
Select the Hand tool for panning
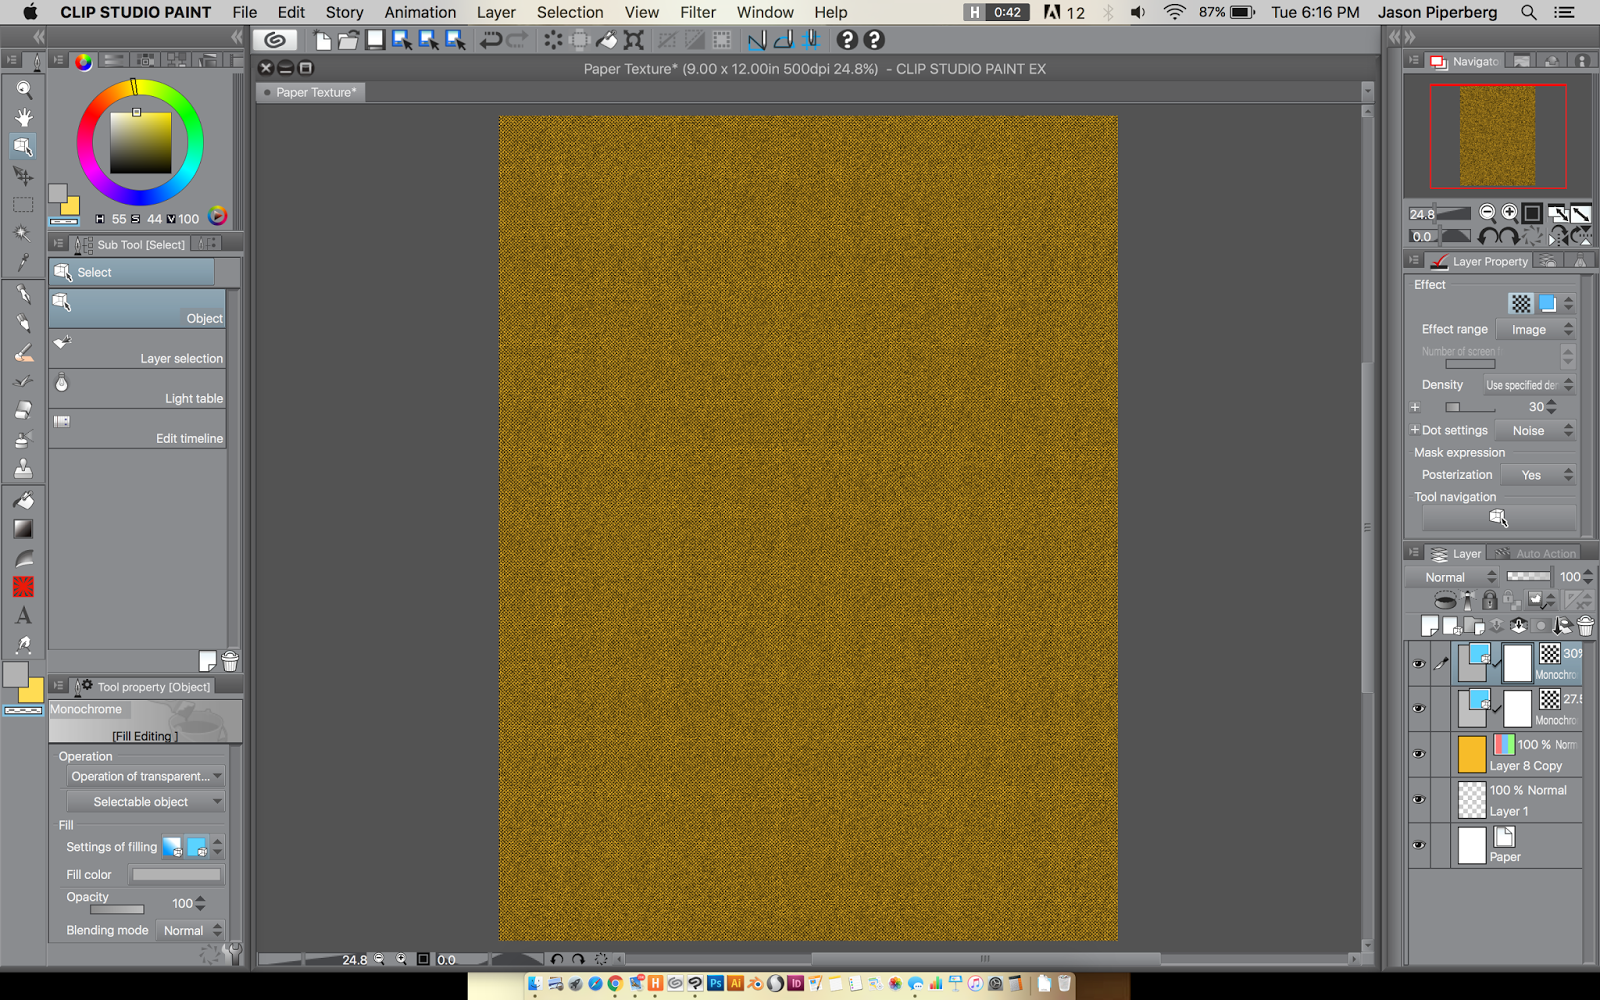click(x=22, y=117)
